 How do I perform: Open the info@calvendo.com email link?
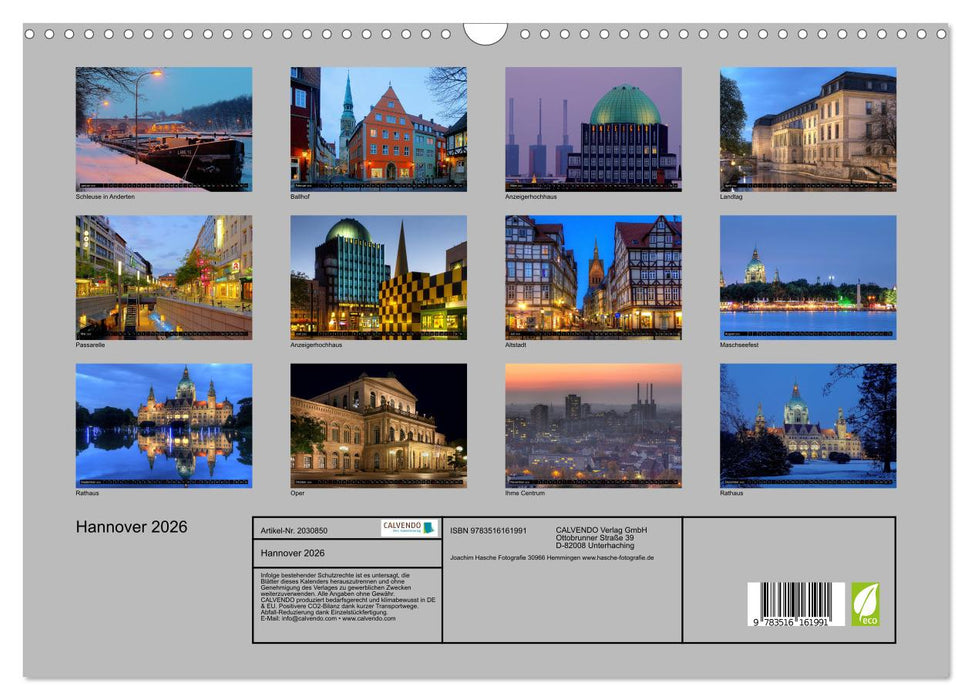coord(307,618)
